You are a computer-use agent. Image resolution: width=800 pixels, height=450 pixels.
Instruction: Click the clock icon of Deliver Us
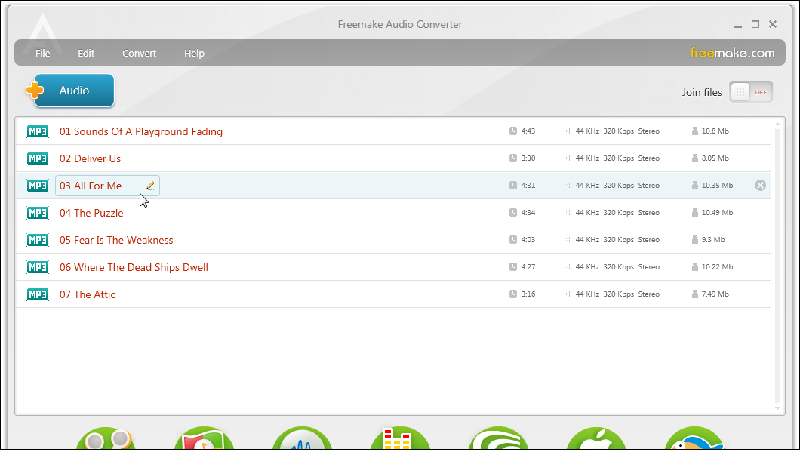(513, 158)
